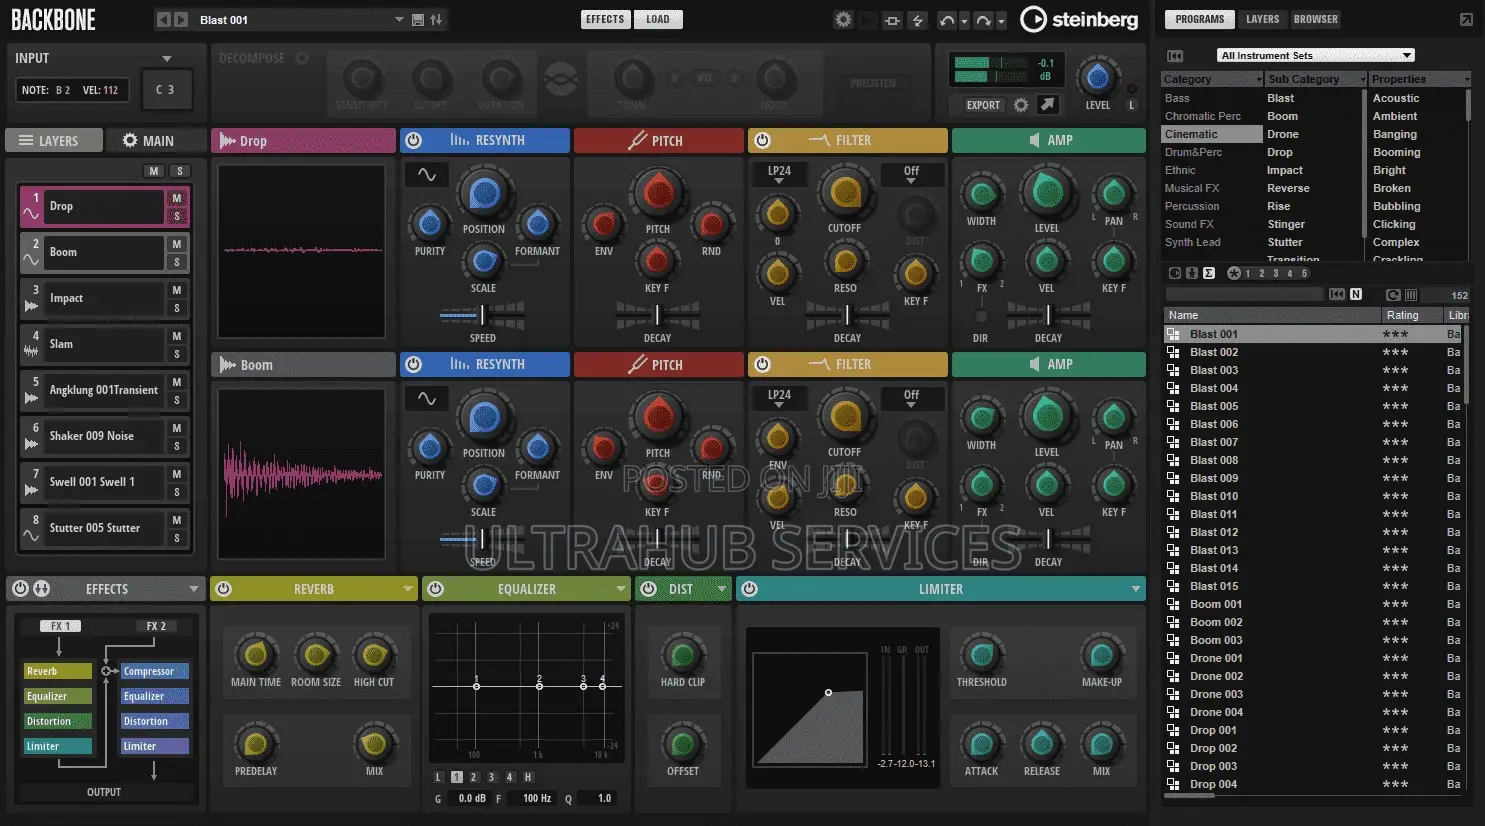Image resolution: width=1485 pixels, height=826 pixels.
Task: Load the previous program with the left arrow
Action: [x=164, y=20]
